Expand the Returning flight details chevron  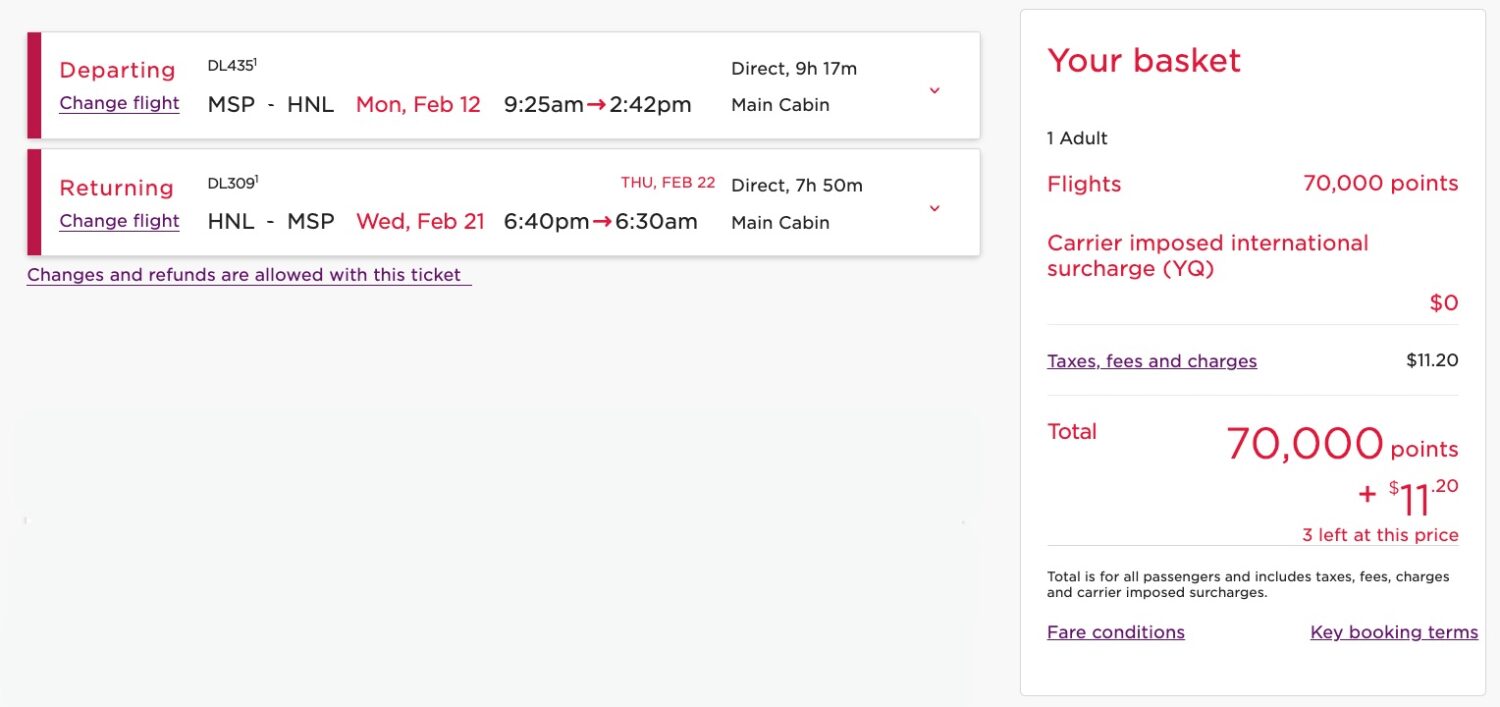[x=934, y=208]
